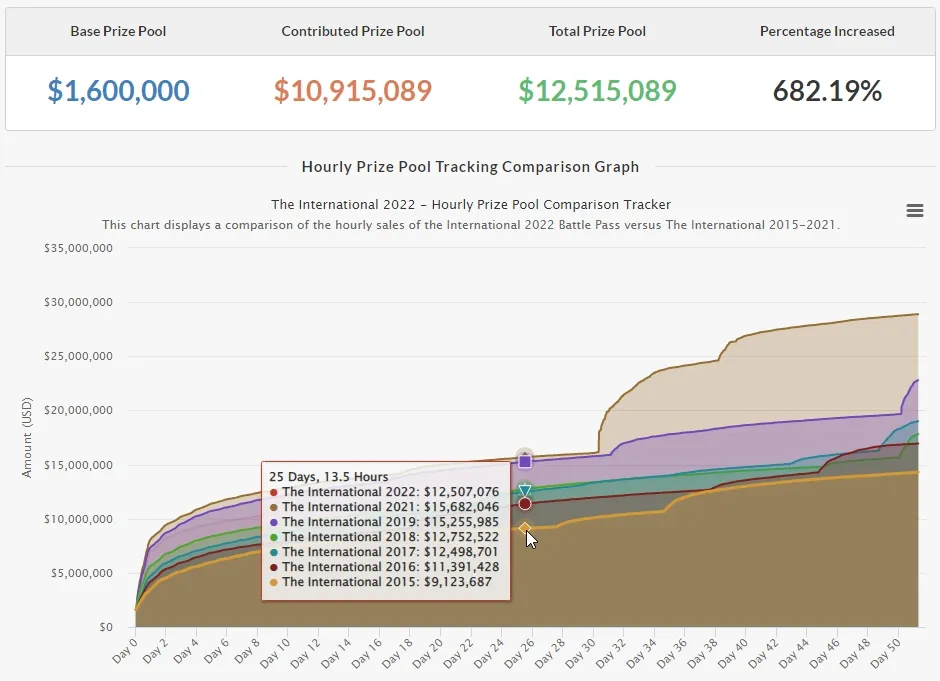Click the purple square marker for International 2019

point(525,462)
